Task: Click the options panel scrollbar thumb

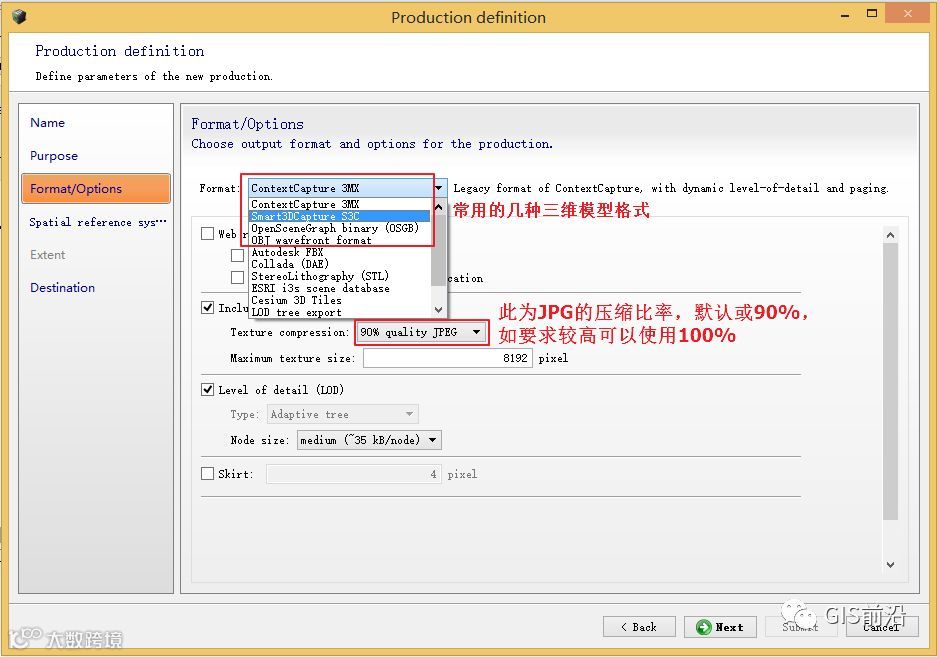Action: click(890, 381)
